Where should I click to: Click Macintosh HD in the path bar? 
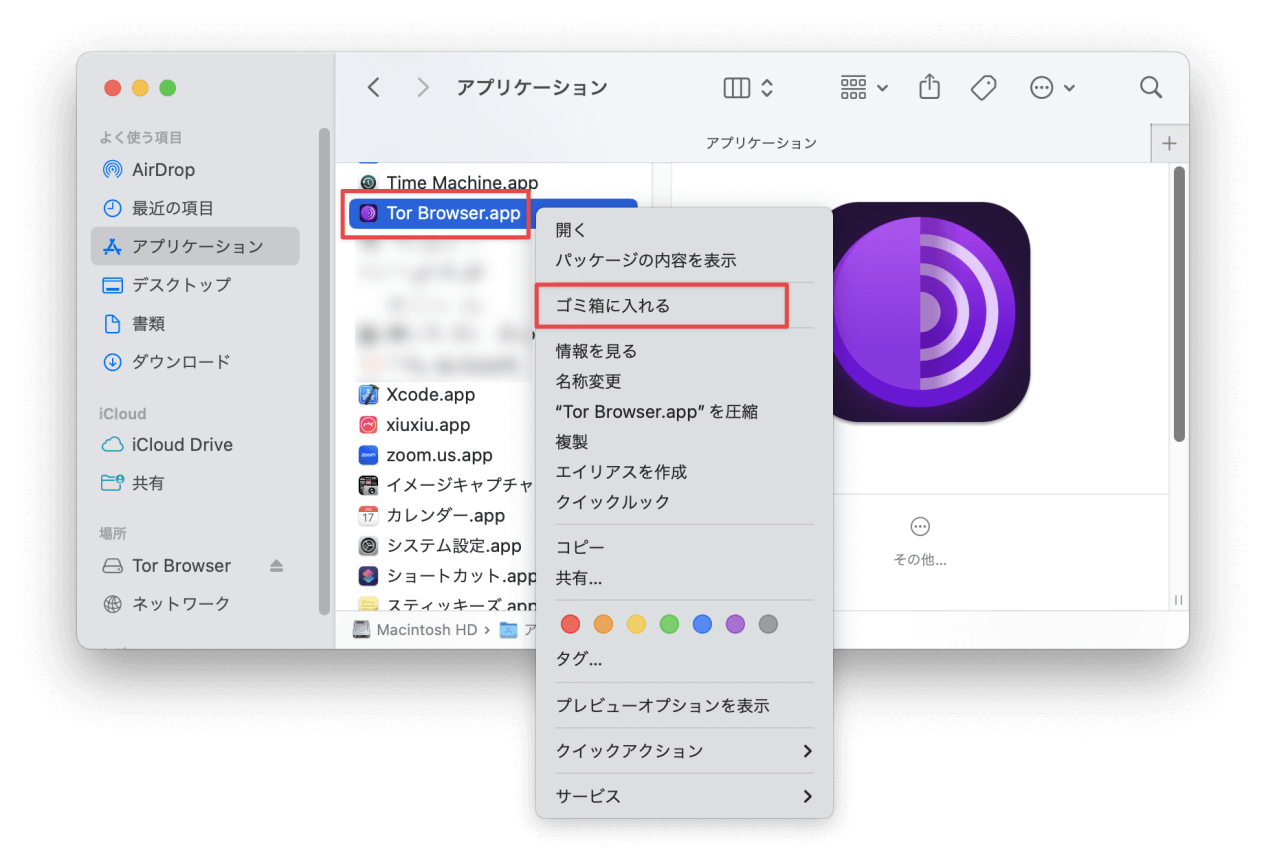tap(415, 630)
